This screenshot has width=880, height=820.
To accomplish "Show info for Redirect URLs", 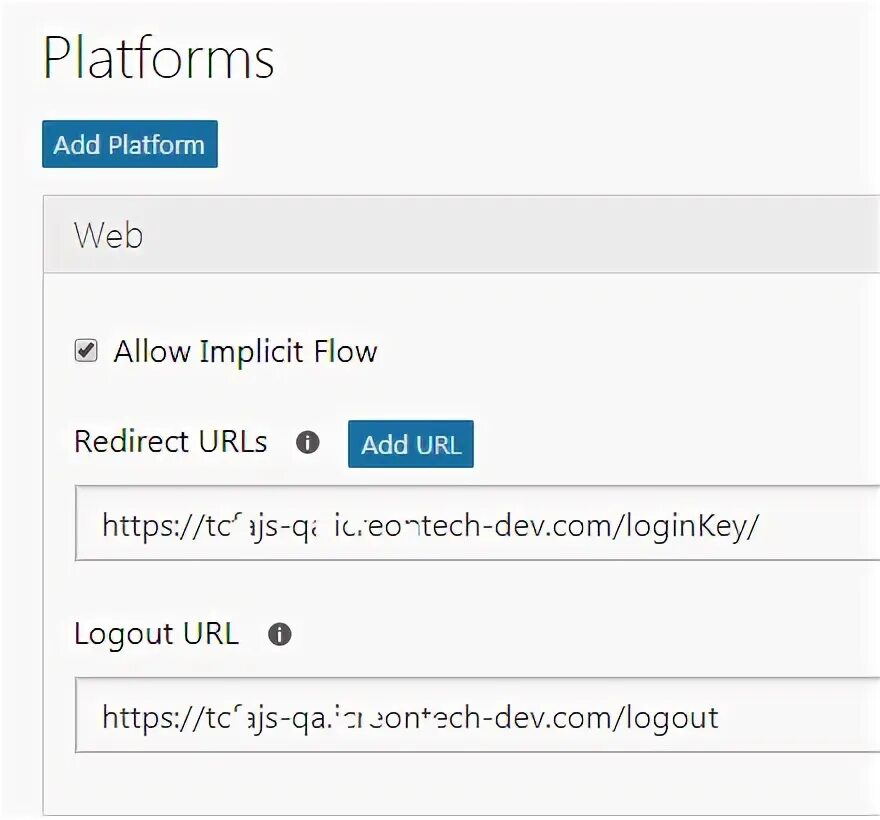I will pos(308,442).
